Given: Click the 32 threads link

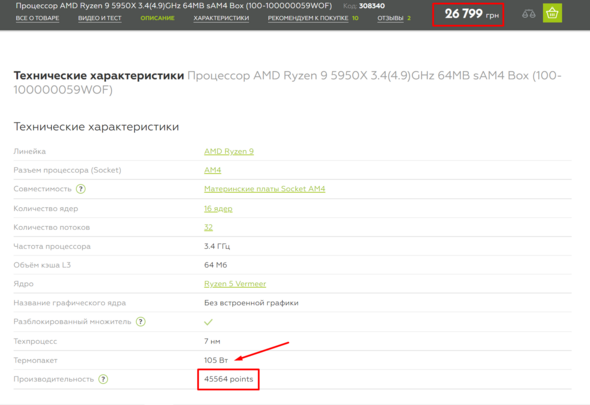Looking at the screenshot, I should pos(208,227).
